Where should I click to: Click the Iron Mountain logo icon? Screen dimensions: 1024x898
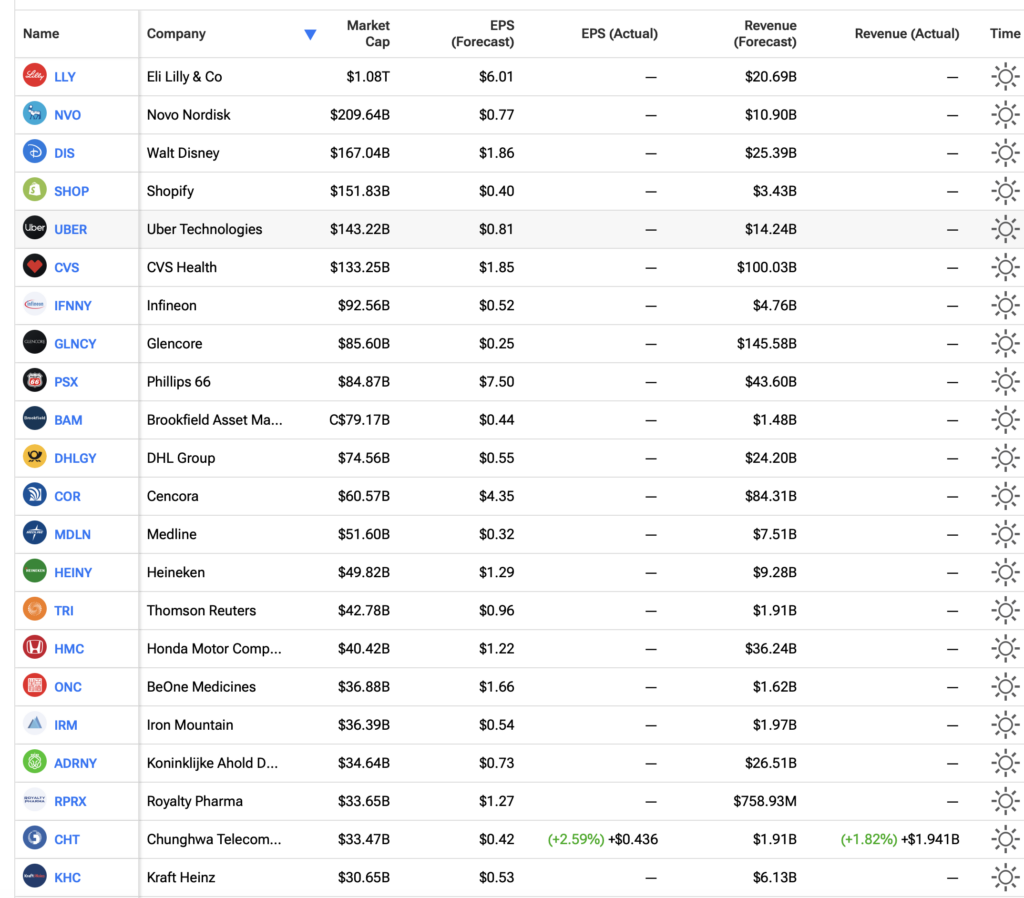[x=35, y=724]
